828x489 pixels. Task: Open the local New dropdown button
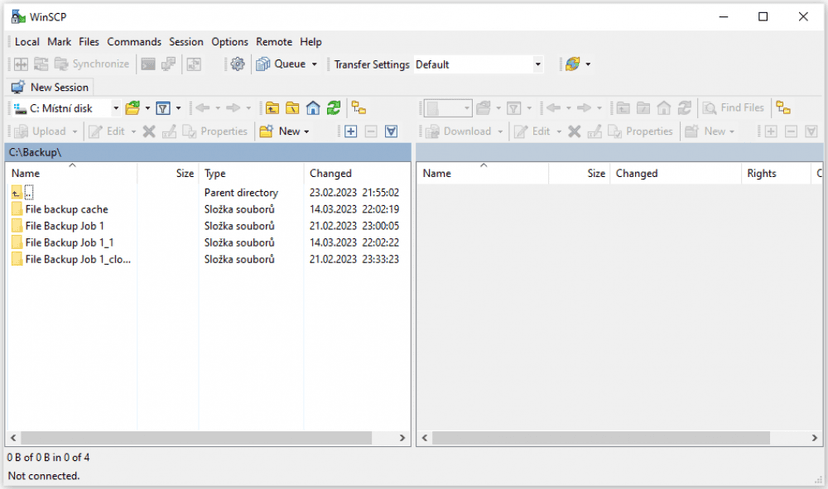coord(284,131)
